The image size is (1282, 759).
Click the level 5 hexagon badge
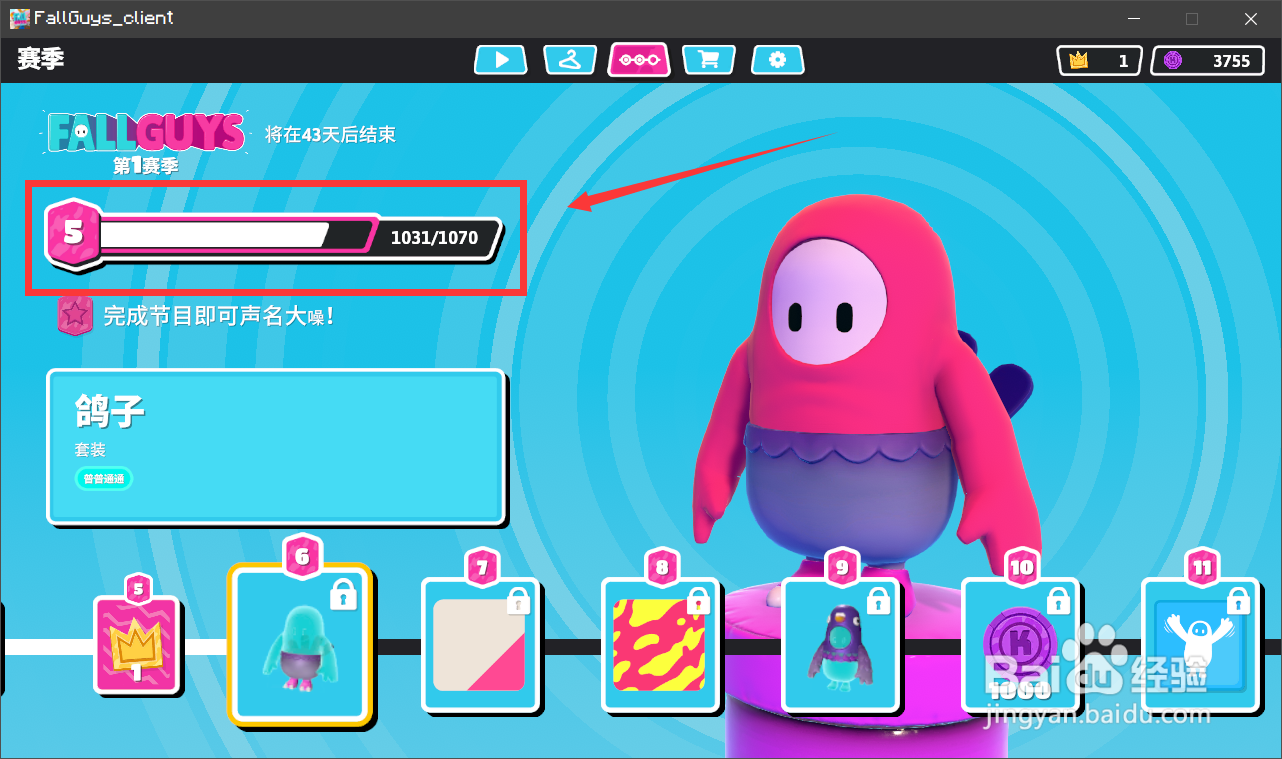point(74,234)
